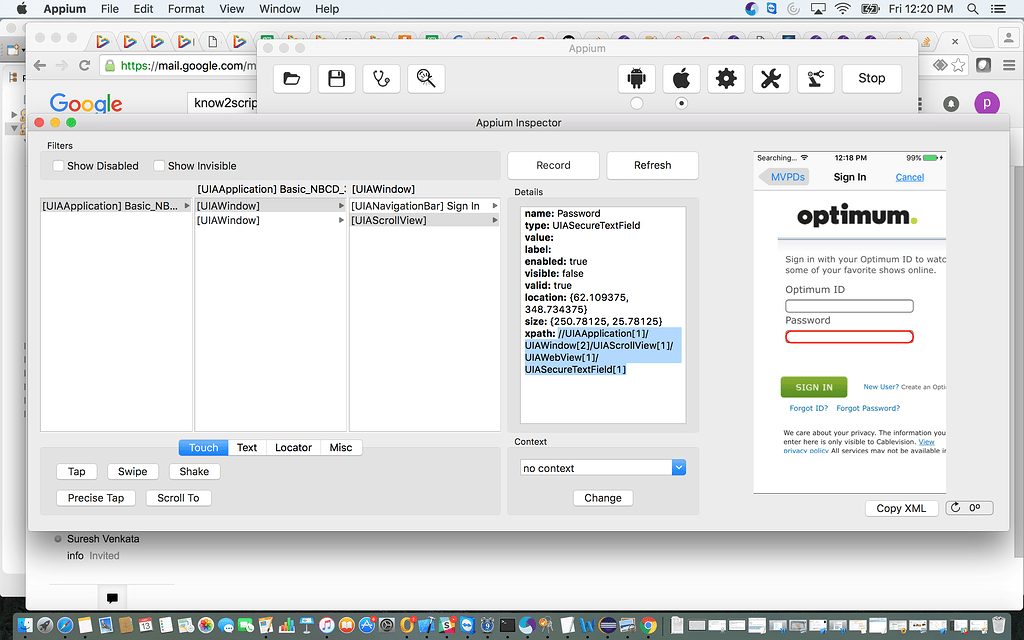
Task: Select the Android robot platform icon
Action: (x=637, y=78)
